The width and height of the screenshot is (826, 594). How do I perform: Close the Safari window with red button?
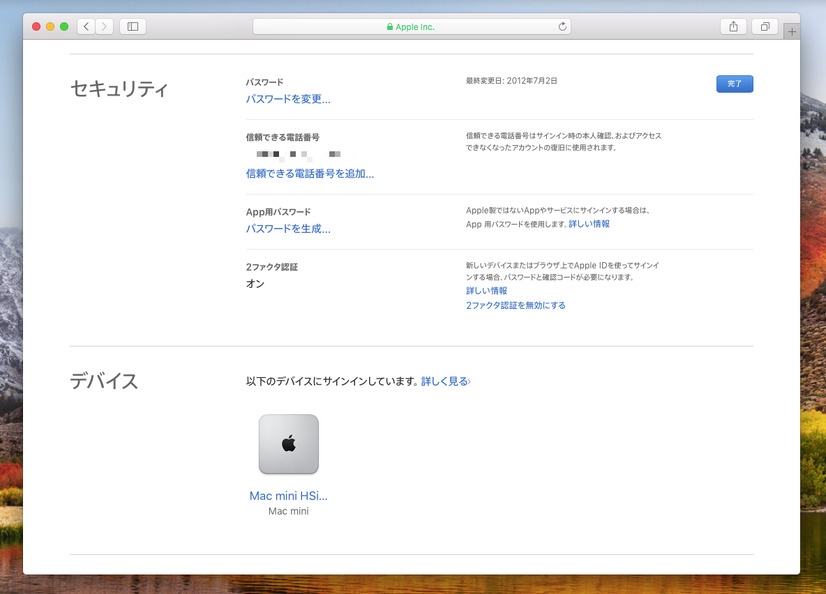(36, 26)
